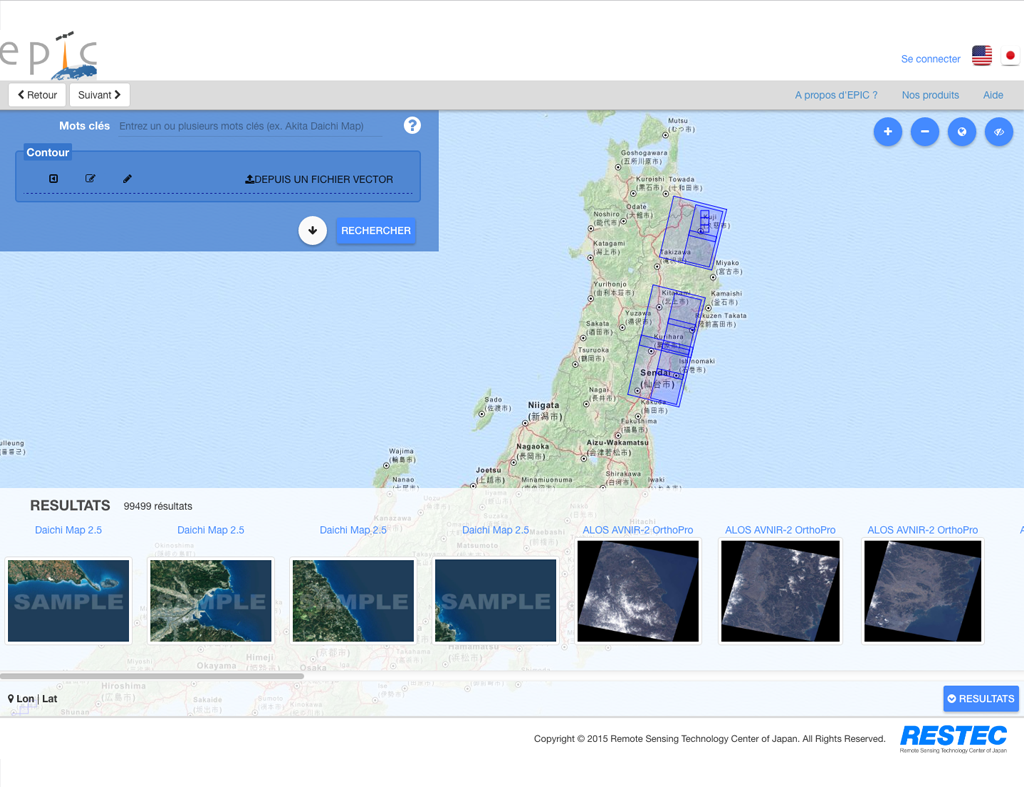Select the third ALOS AVNIR-2 thumbnail
This screenshot has height=787, width=1024.
(923, 591)
